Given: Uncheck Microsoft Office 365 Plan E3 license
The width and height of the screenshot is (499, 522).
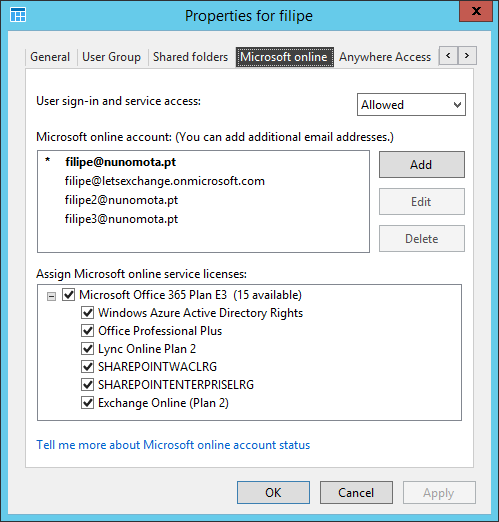Looking at the screenshot, I should (x=69, y=295).
